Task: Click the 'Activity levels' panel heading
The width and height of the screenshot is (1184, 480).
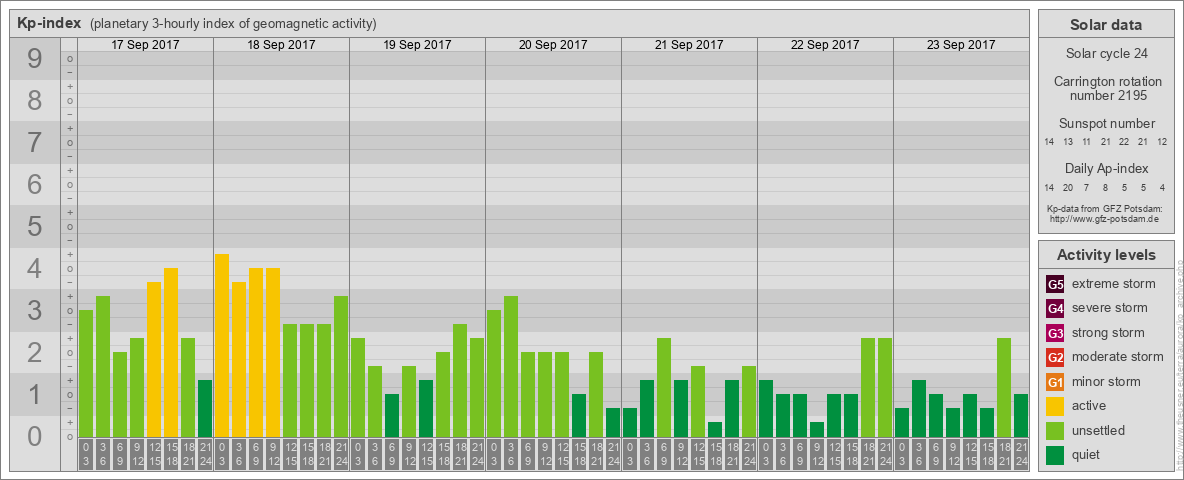Action: pos(1106,255)
